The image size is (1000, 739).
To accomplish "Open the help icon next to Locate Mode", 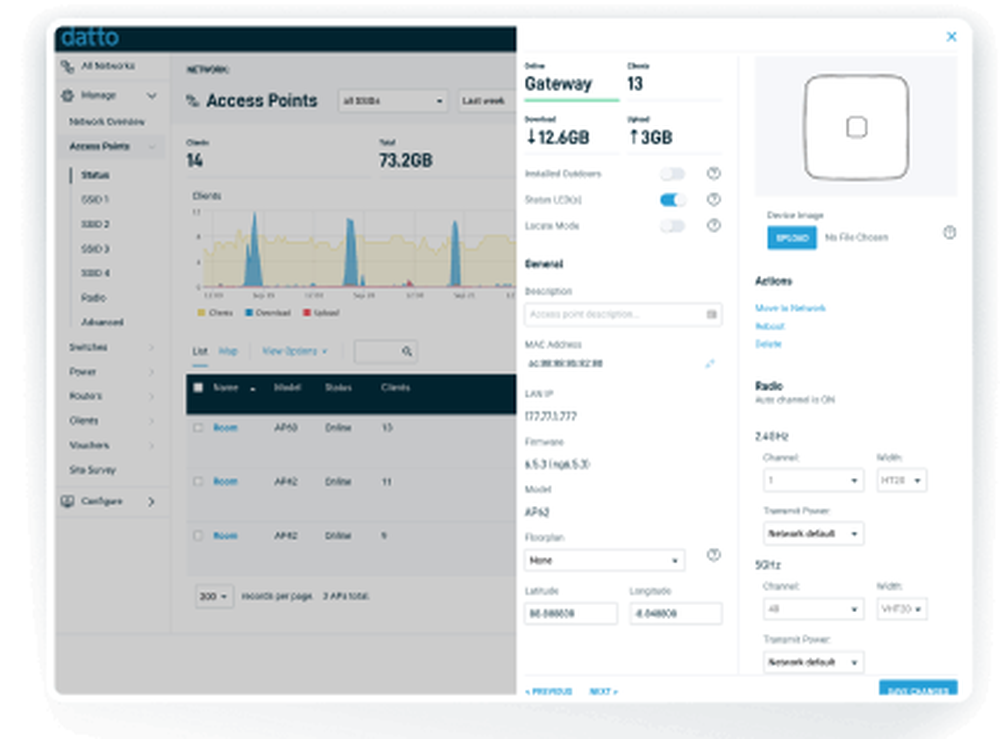I will [x=714, y=225].
